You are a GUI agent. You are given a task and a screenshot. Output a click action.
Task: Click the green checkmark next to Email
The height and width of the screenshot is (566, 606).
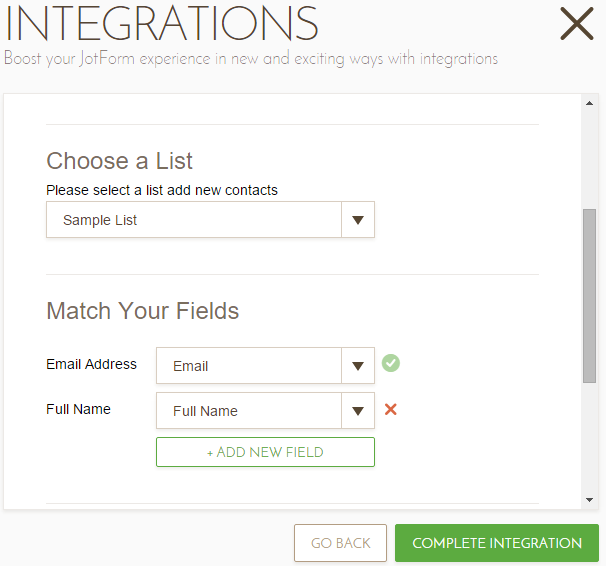(x=391, y=363)
